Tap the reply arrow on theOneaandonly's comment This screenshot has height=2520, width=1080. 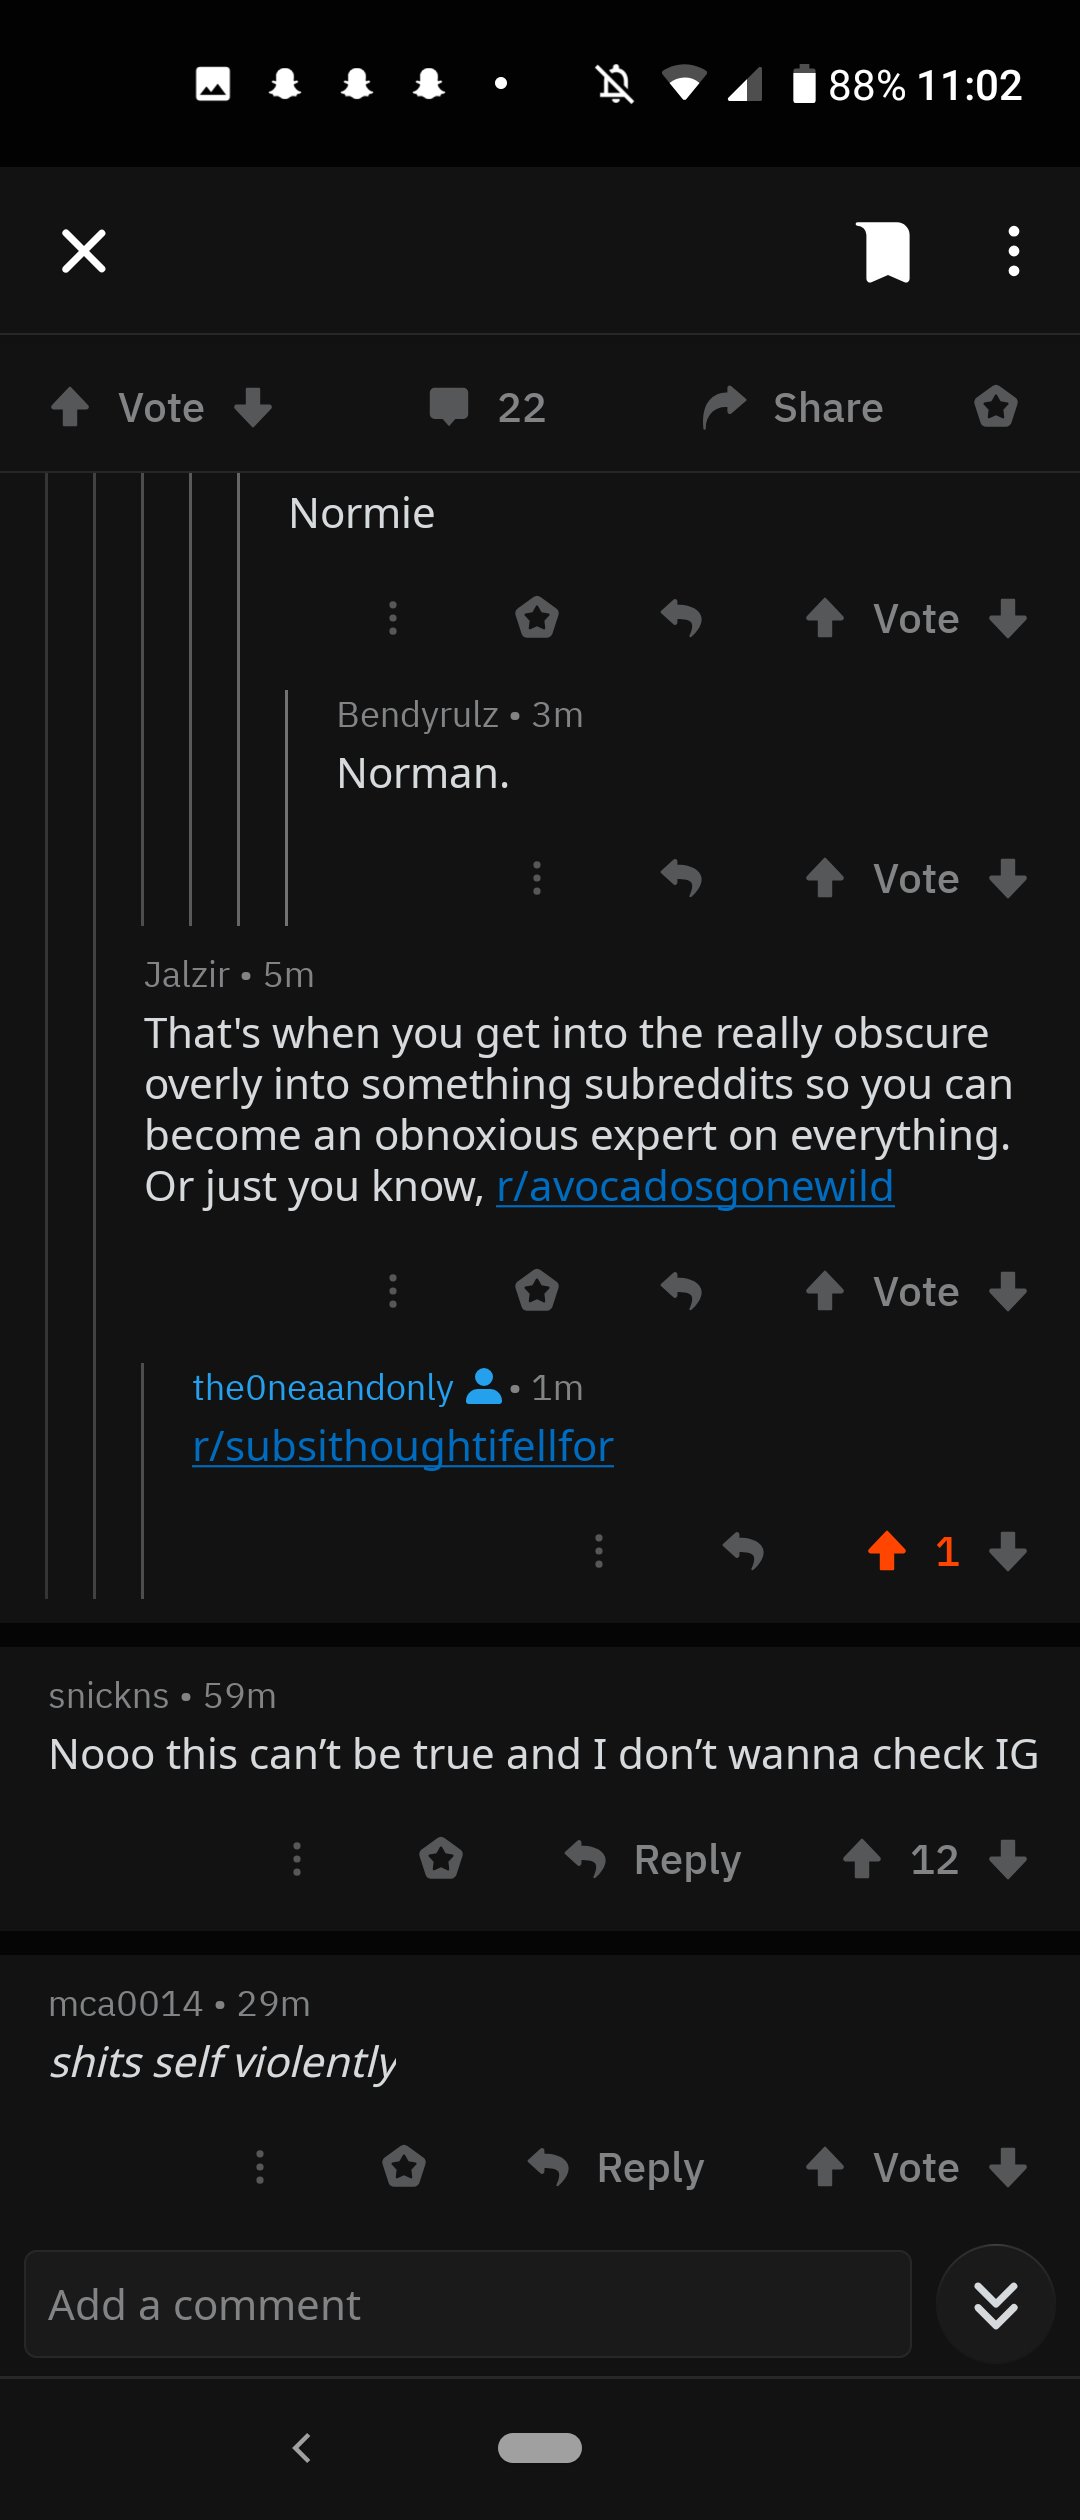tap(742, 1551)
